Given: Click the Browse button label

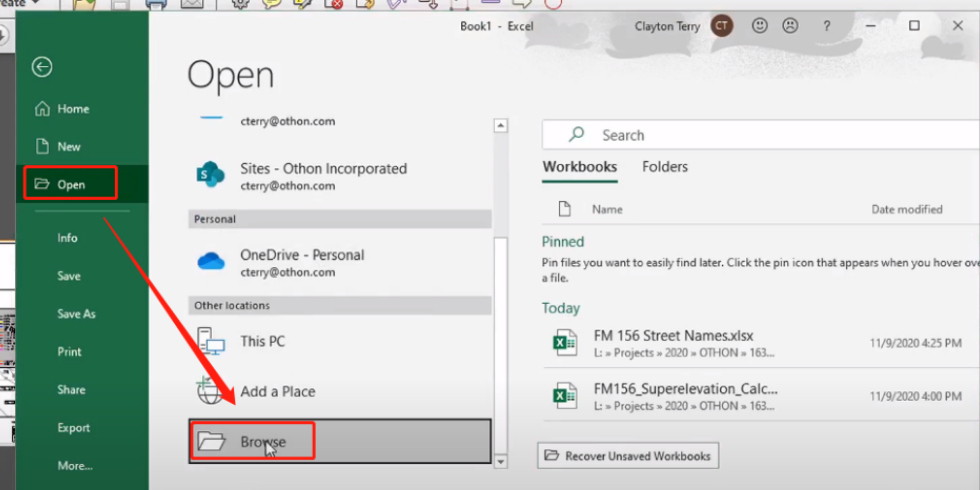Looking at the screenshot, I should [x=263, y=442].
